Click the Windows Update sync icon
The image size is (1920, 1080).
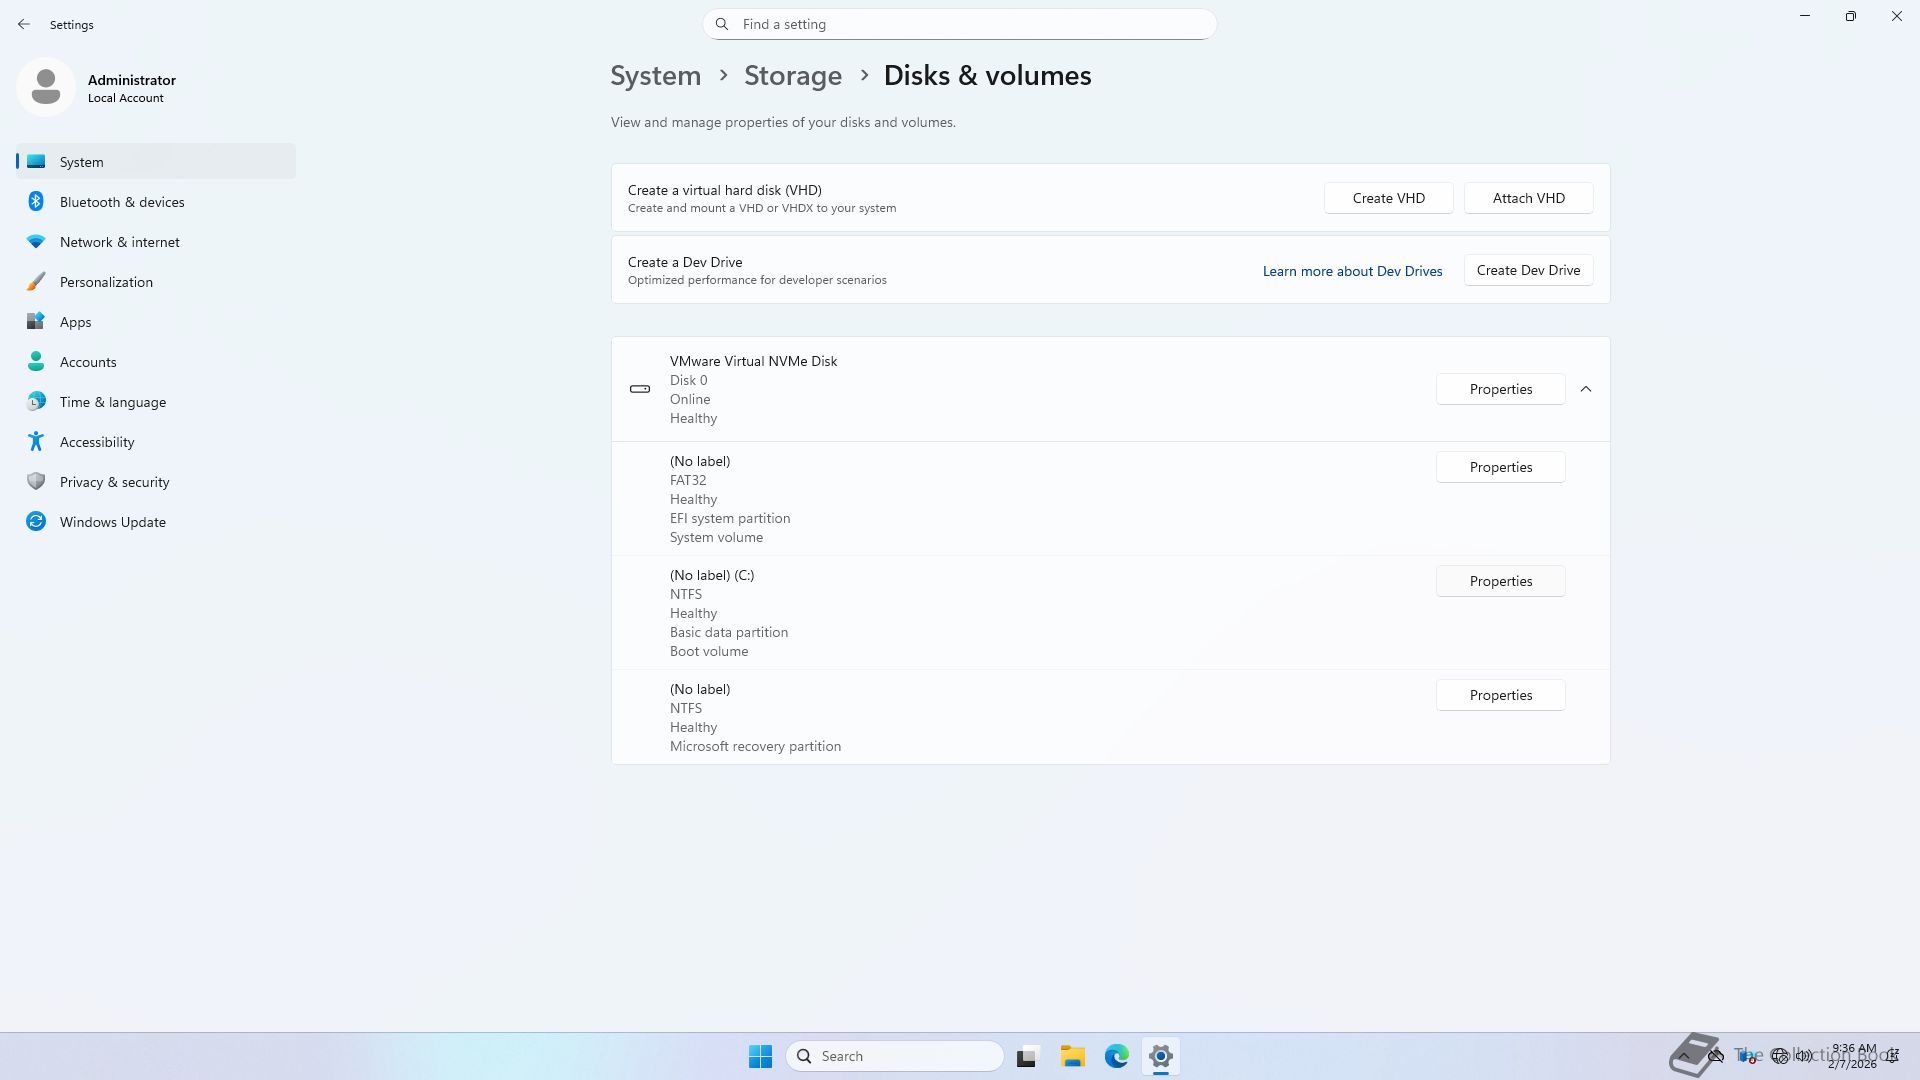tap(36, 522)
